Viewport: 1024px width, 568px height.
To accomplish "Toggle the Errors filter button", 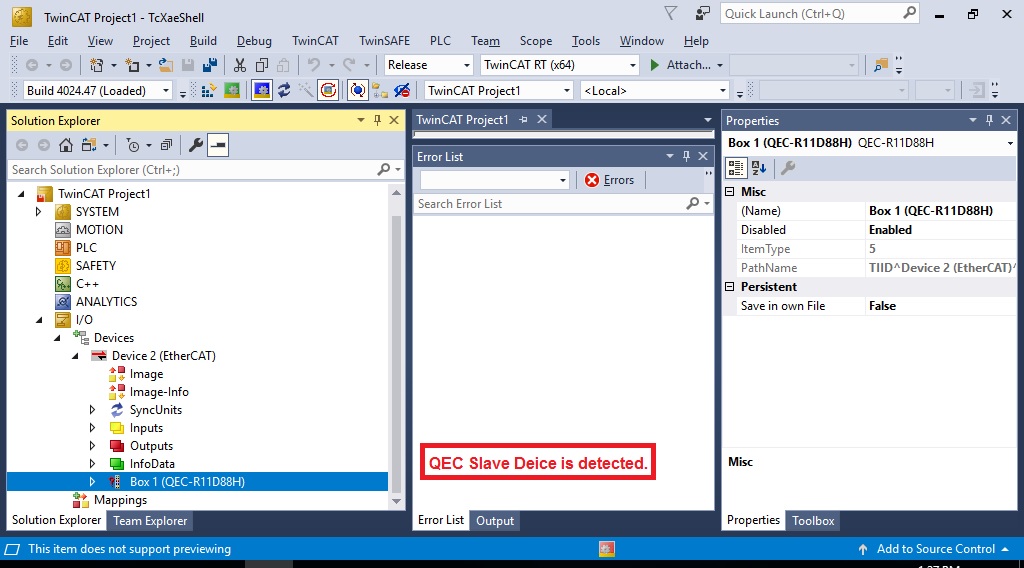I will coord(609,180).
